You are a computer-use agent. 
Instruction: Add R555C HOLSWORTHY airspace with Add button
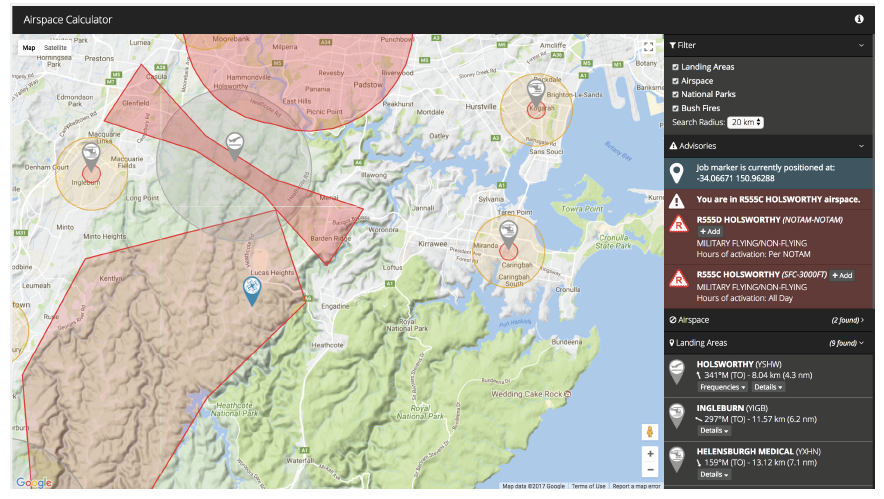coord(842,275)
